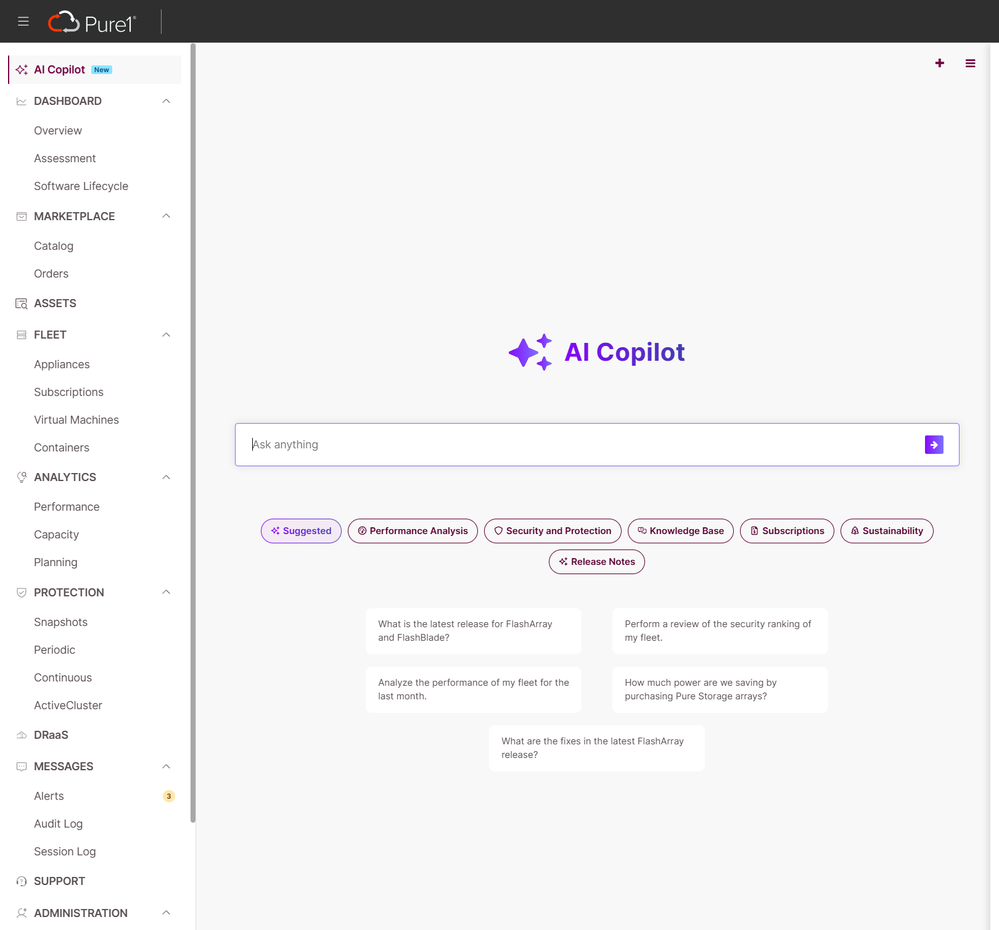Submit query with the purple arrow button
The width and height of the screenshot is (999, 930).
(933, 445)
